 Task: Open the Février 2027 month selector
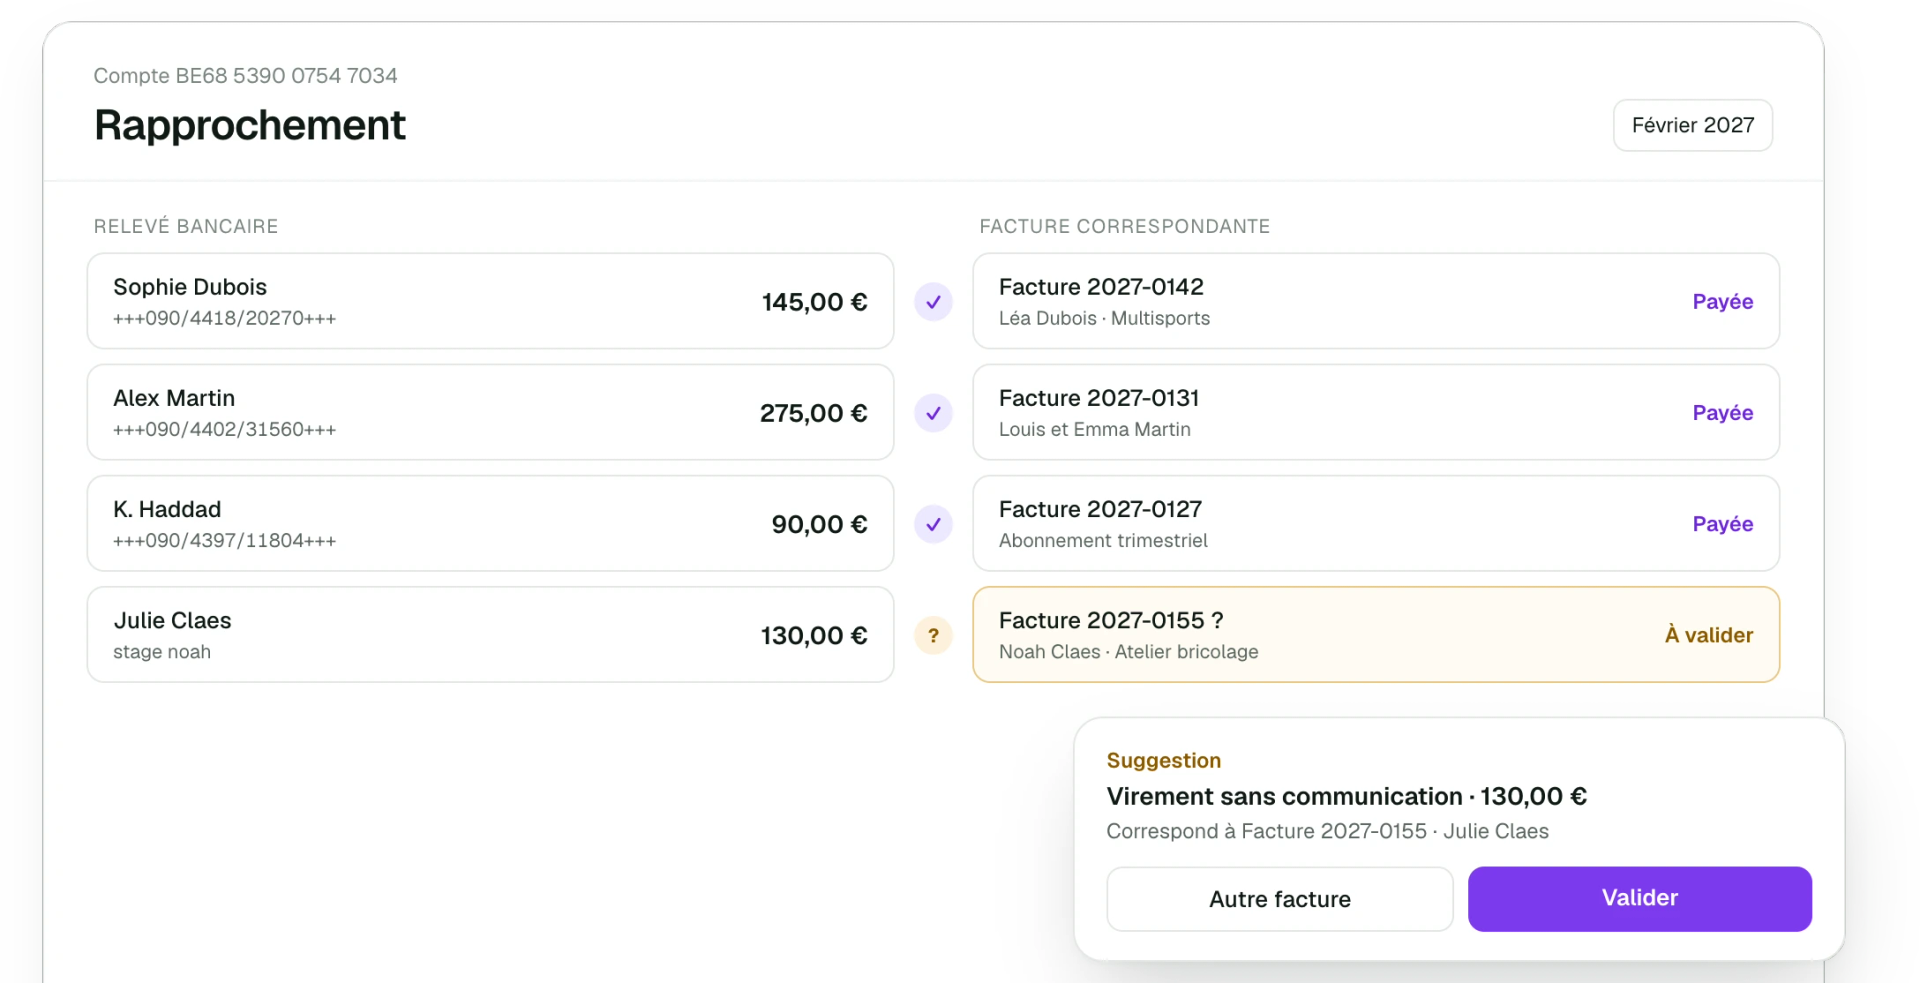[1692, 125]
